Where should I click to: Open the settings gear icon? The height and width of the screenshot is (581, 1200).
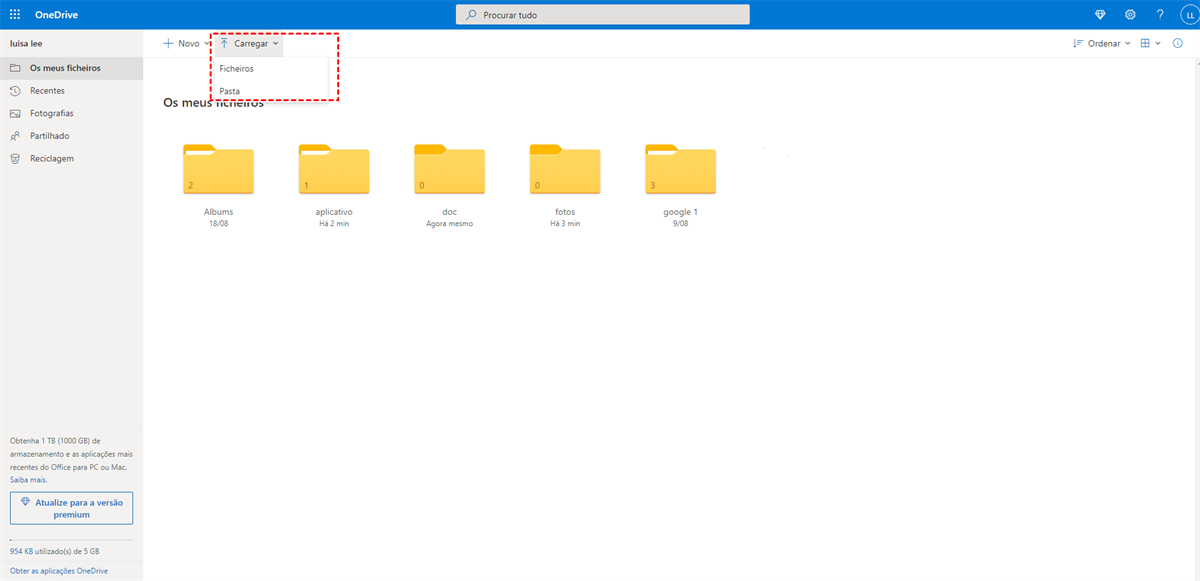click(x=1130, y=15)
